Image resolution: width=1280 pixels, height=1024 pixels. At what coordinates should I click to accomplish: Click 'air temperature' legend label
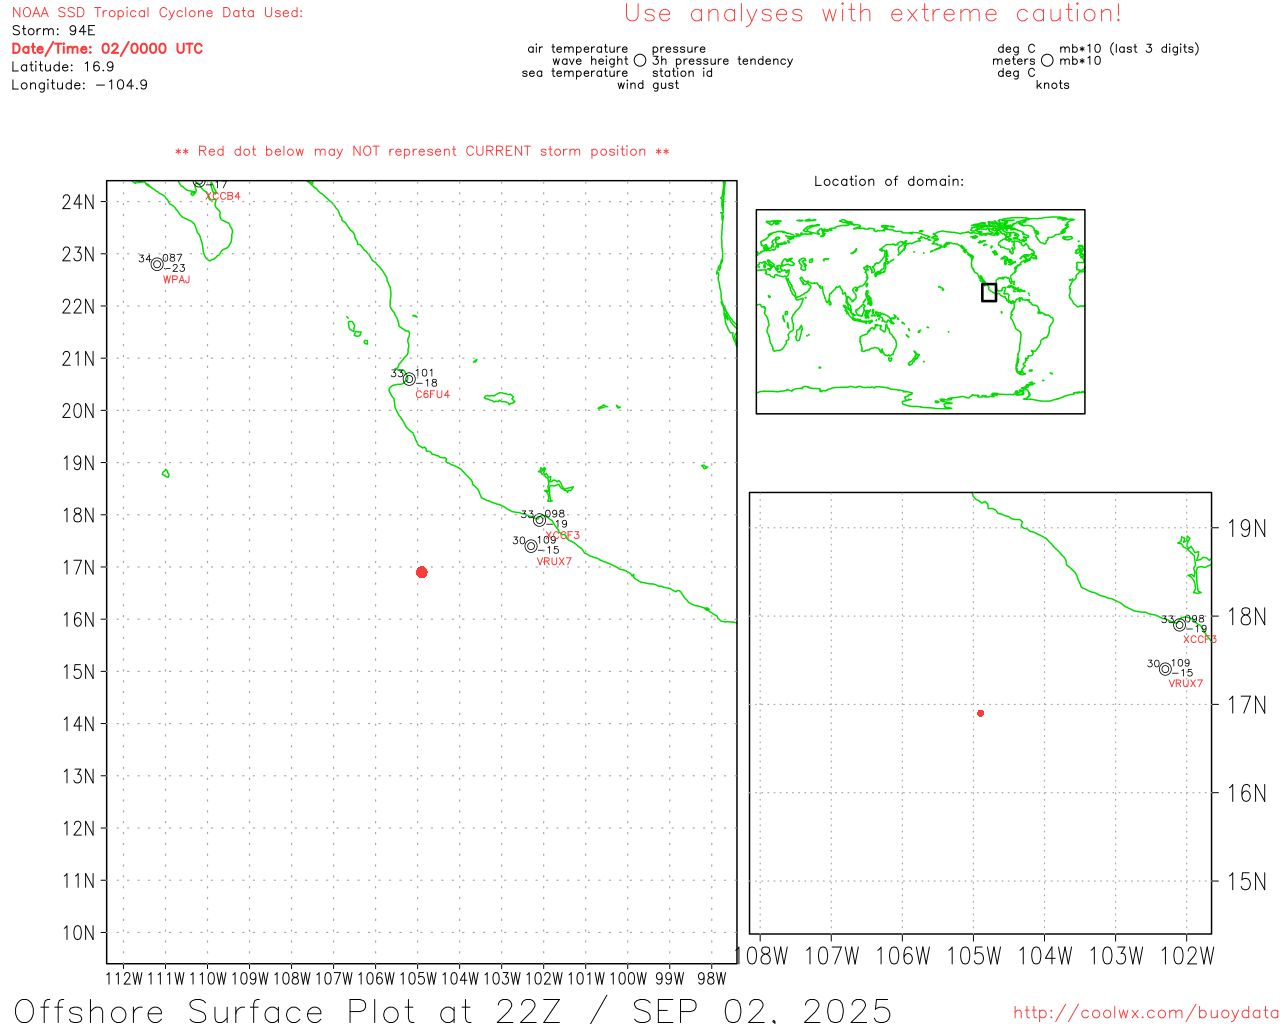578,49
